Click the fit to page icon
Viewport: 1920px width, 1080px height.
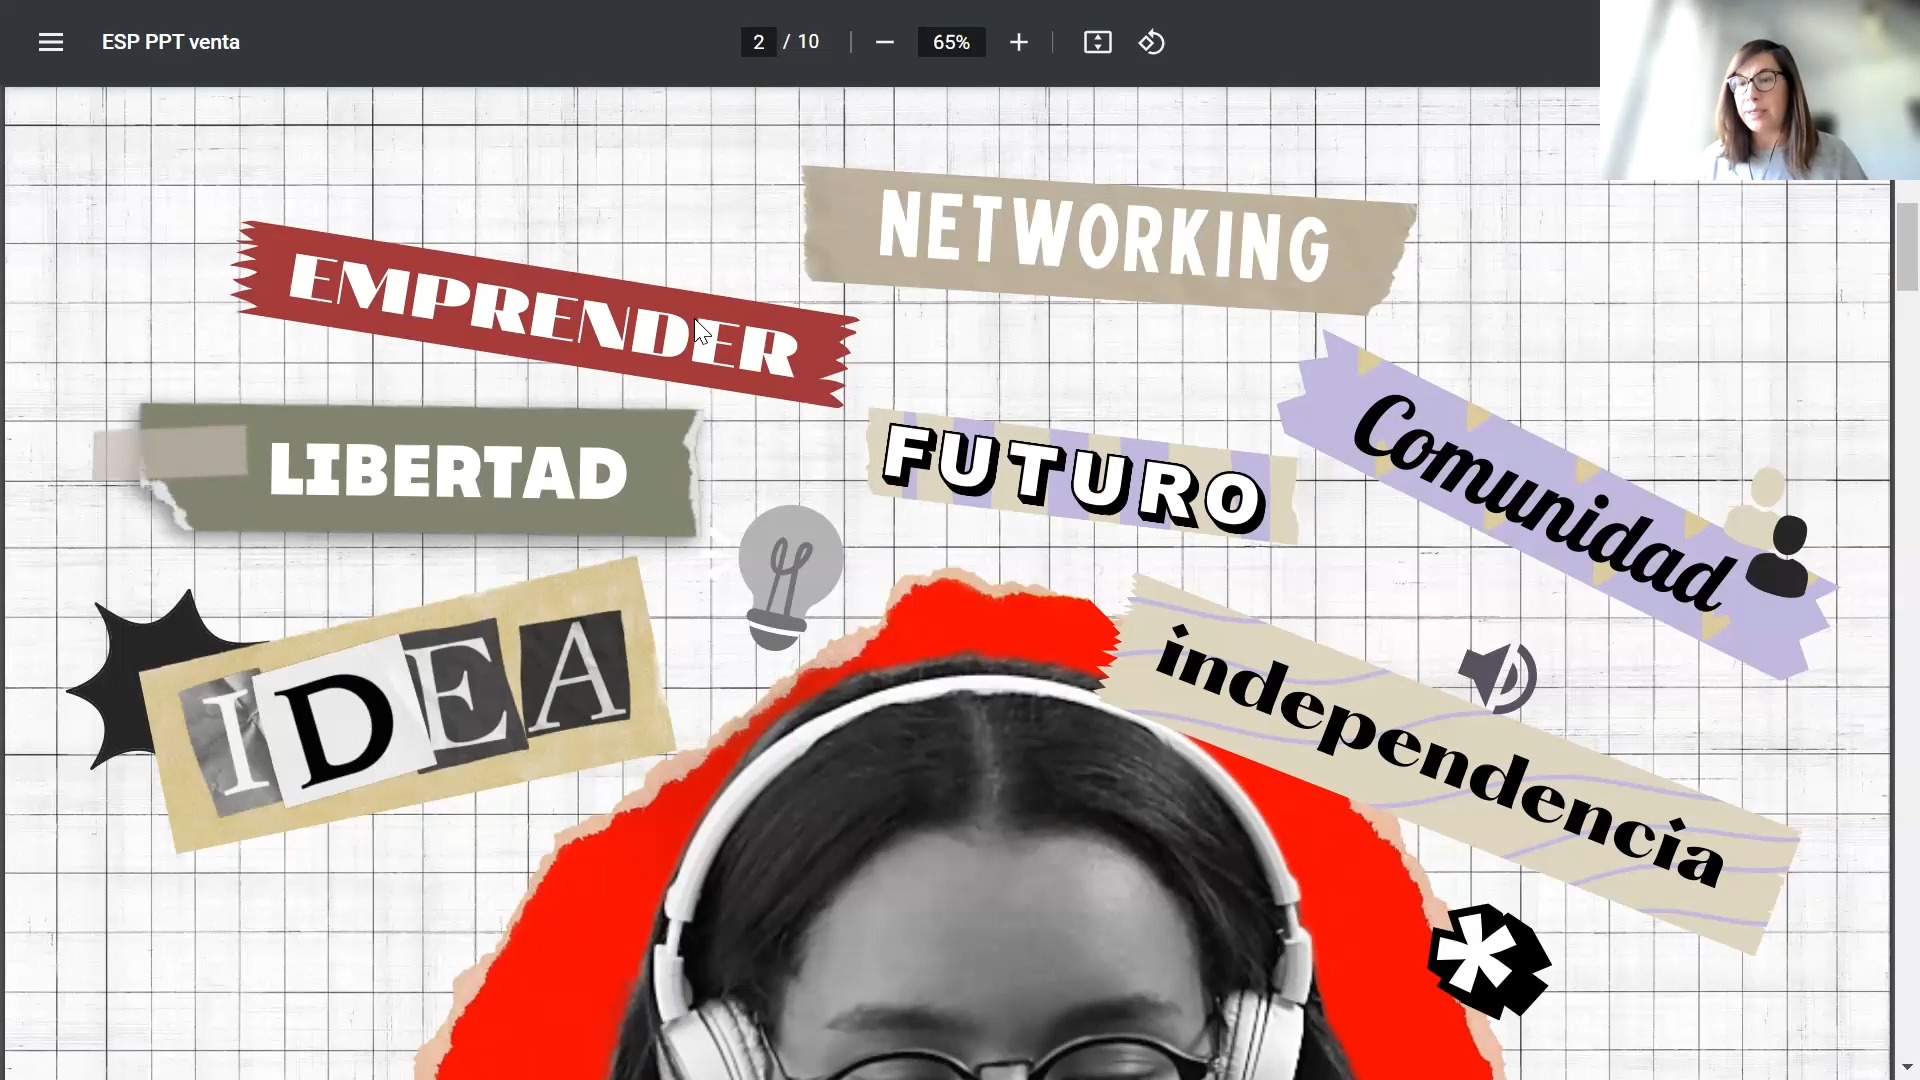(x=1097, y=42)
